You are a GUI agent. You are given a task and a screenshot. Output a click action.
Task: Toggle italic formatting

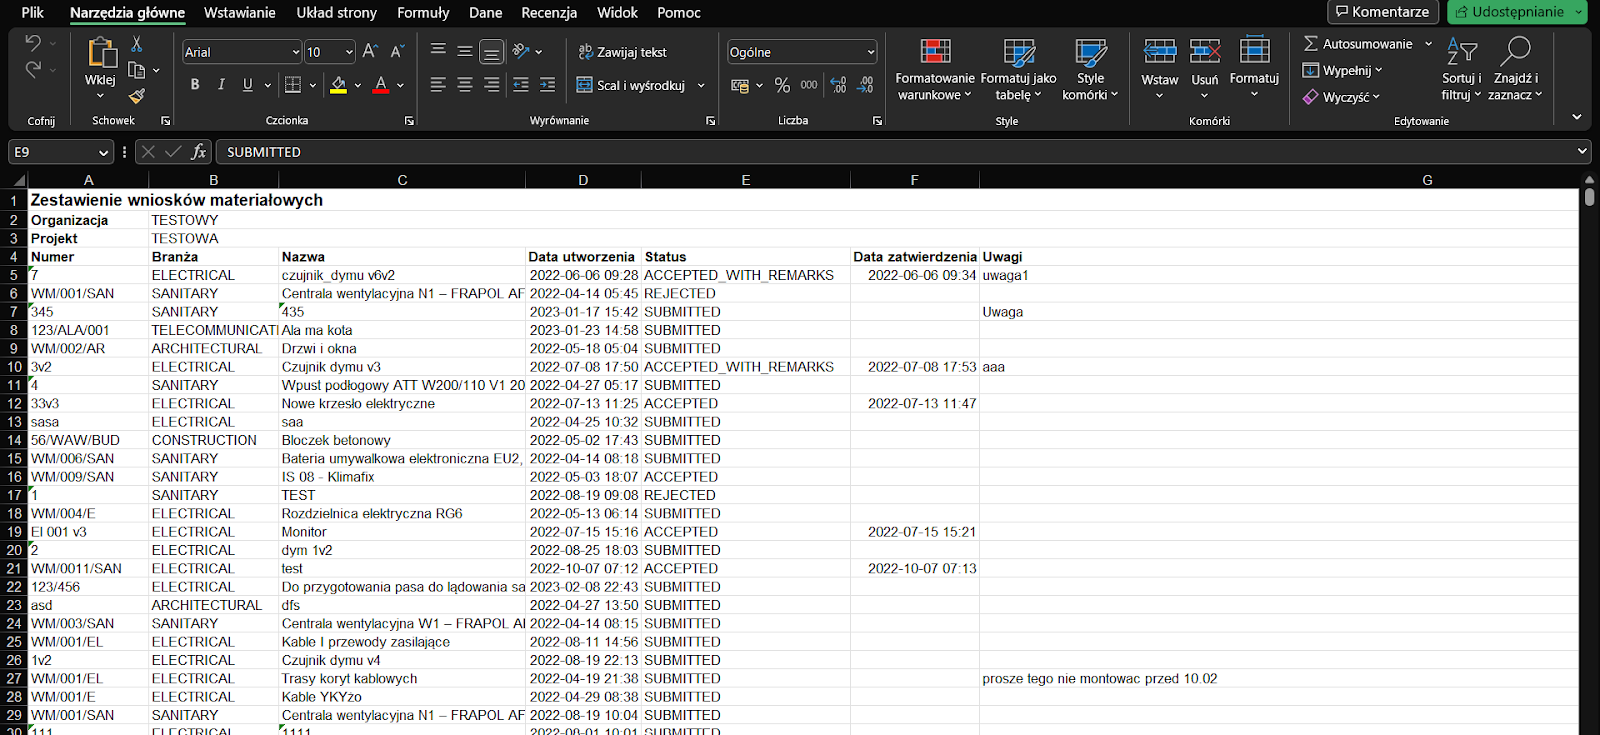click(221, 85)
